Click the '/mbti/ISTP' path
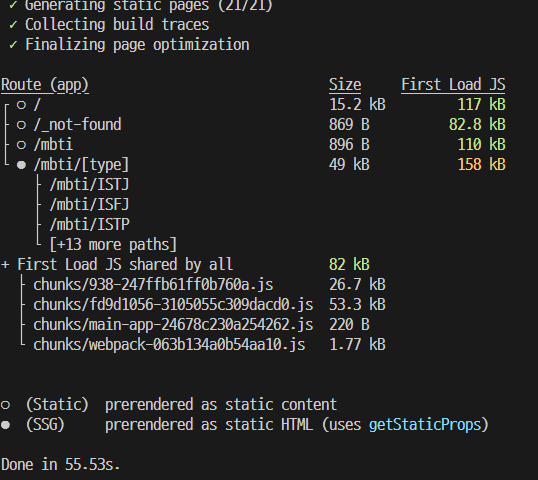This screenshot has height=480, width=538. [90, 224]
